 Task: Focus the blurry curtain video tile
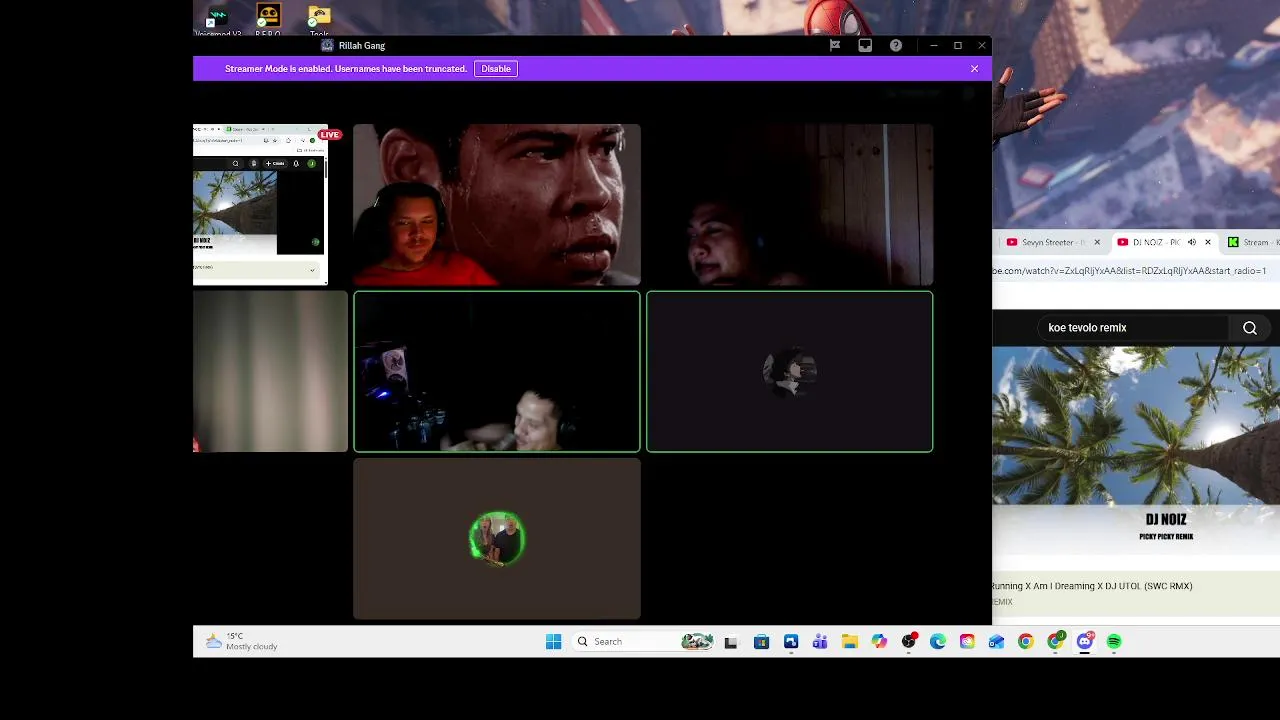(x=270, y=372)
